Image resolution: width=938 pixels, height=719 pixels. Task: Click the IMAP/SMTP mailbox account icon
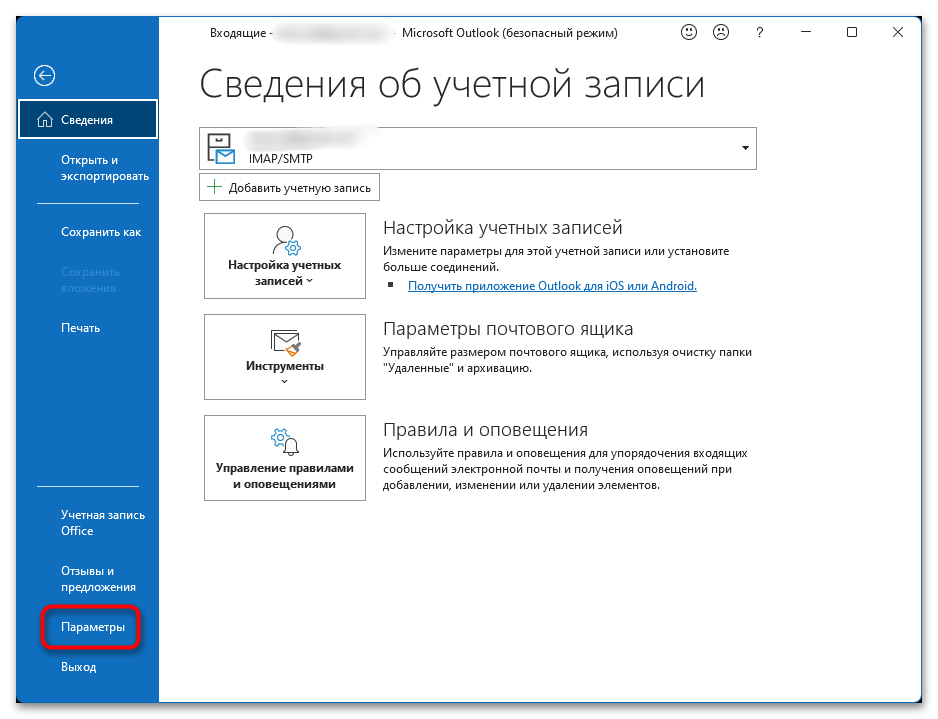coord(221,148)
